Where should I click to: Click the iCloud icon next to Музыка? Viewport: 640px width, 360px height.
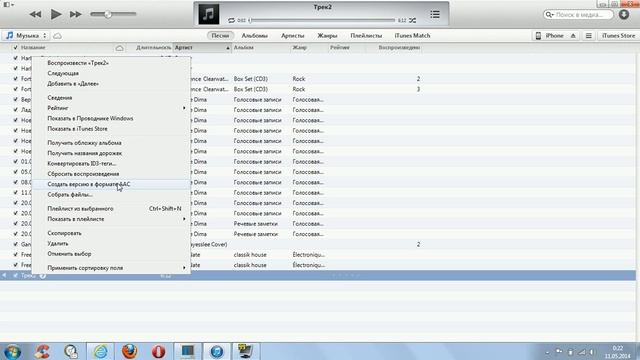[58, 36]
